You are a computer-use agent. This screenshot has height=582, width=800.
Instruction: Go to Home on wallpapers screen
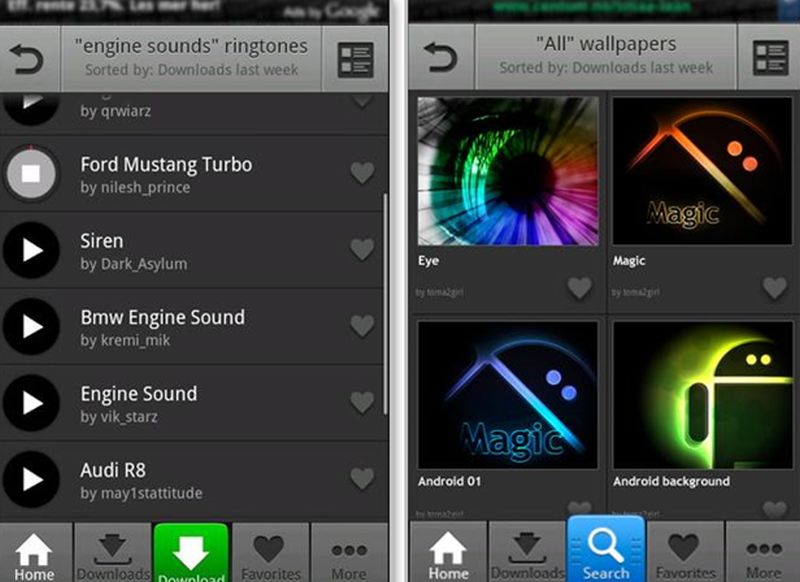[x=448, y=553]
